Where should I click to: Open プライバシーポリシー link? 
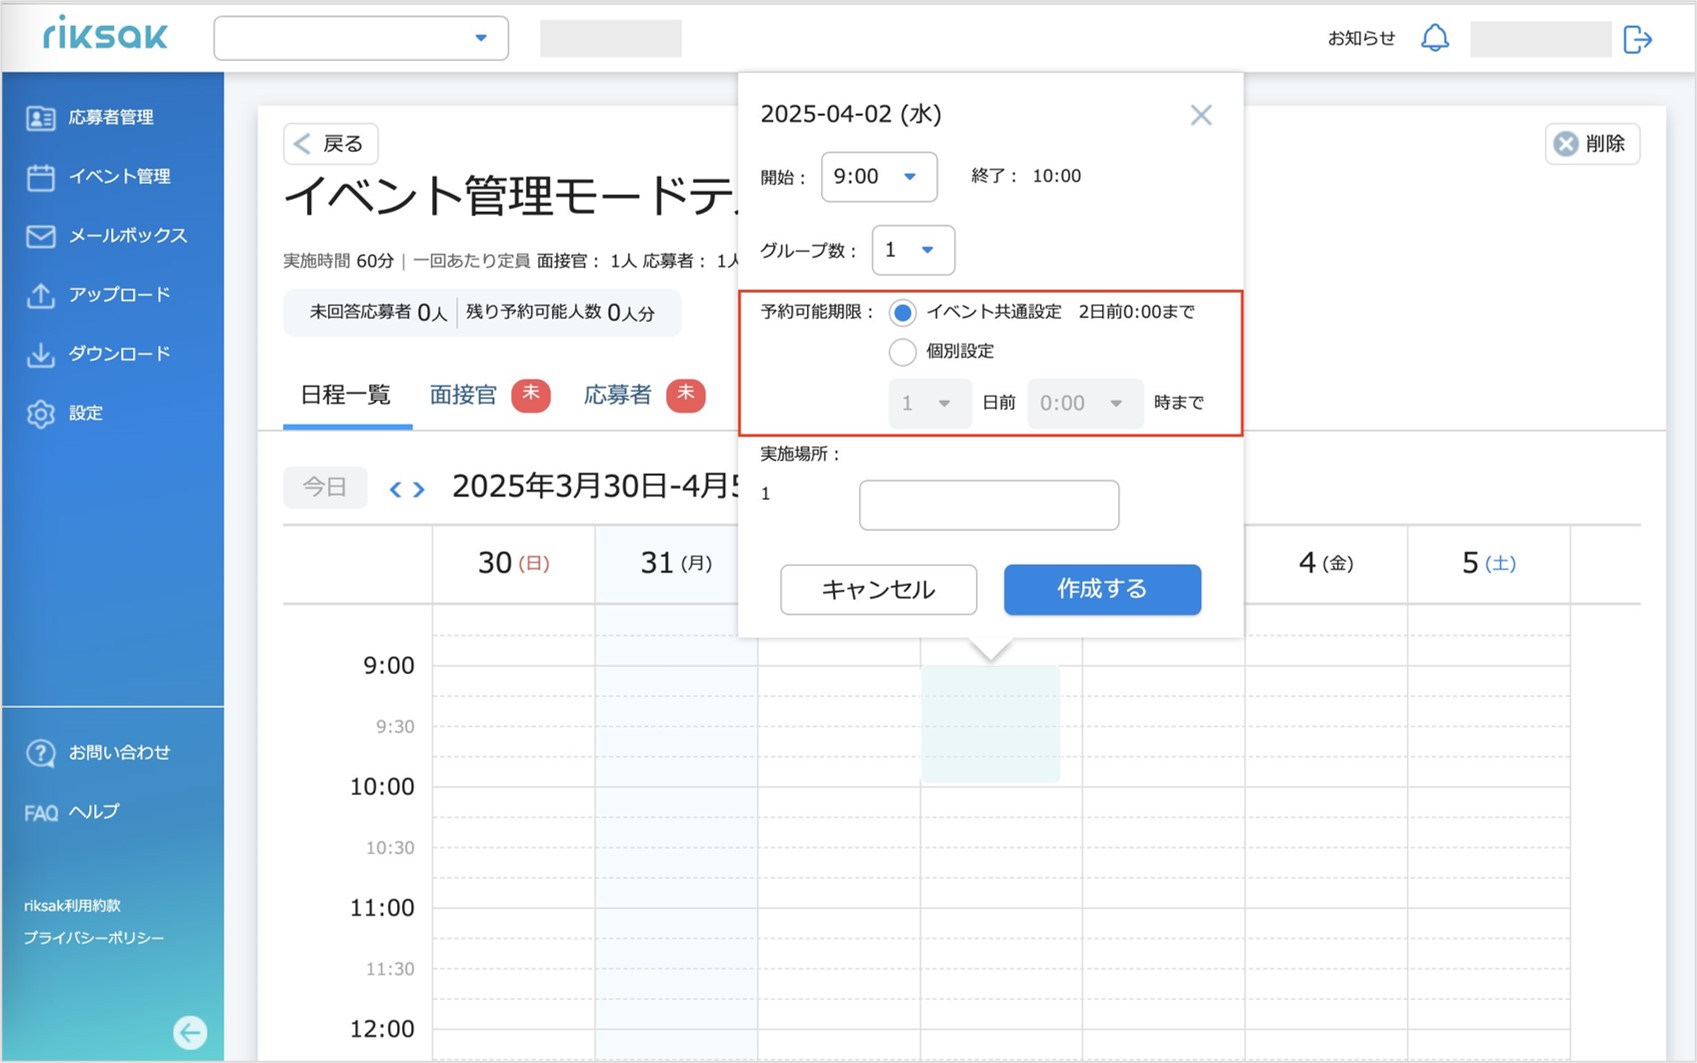[x=94, y=938]
